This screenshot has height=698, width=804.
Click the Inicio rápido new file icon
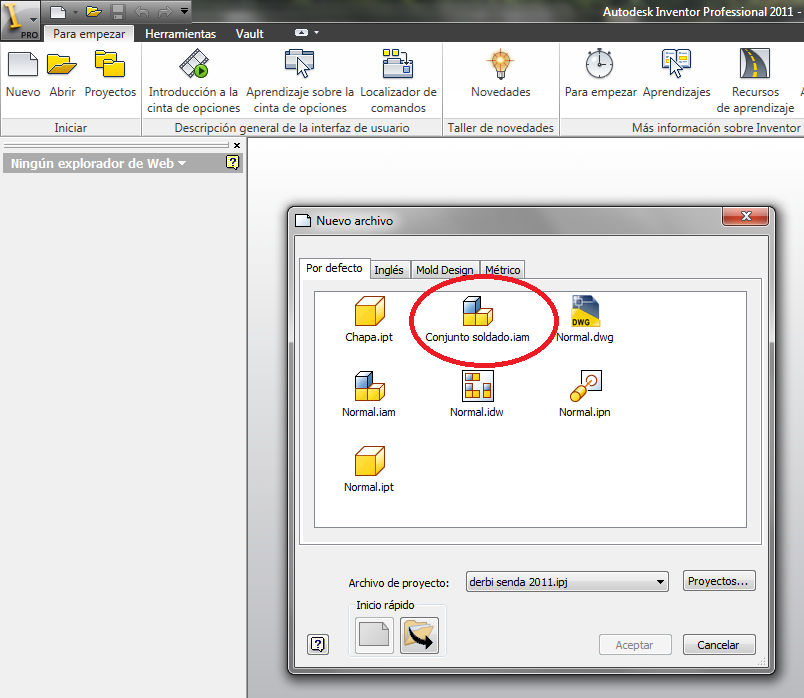pos(374,635)
